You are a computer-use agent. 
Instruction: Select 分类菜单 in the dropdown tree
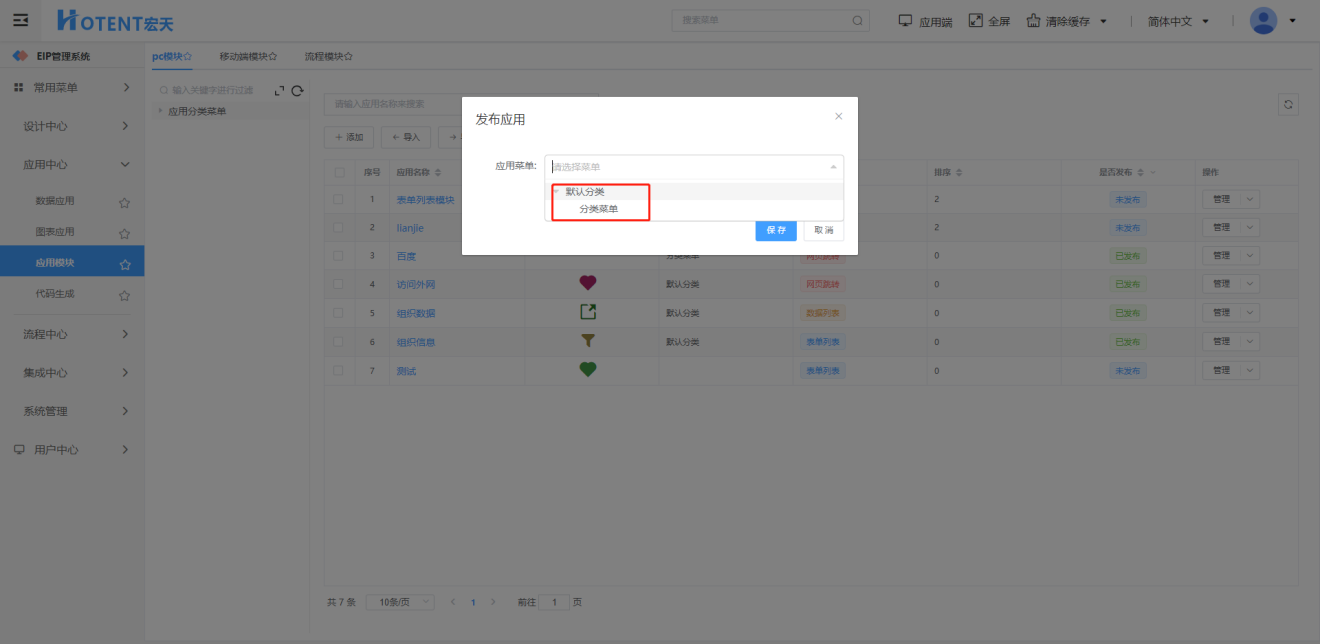point(599,209)
